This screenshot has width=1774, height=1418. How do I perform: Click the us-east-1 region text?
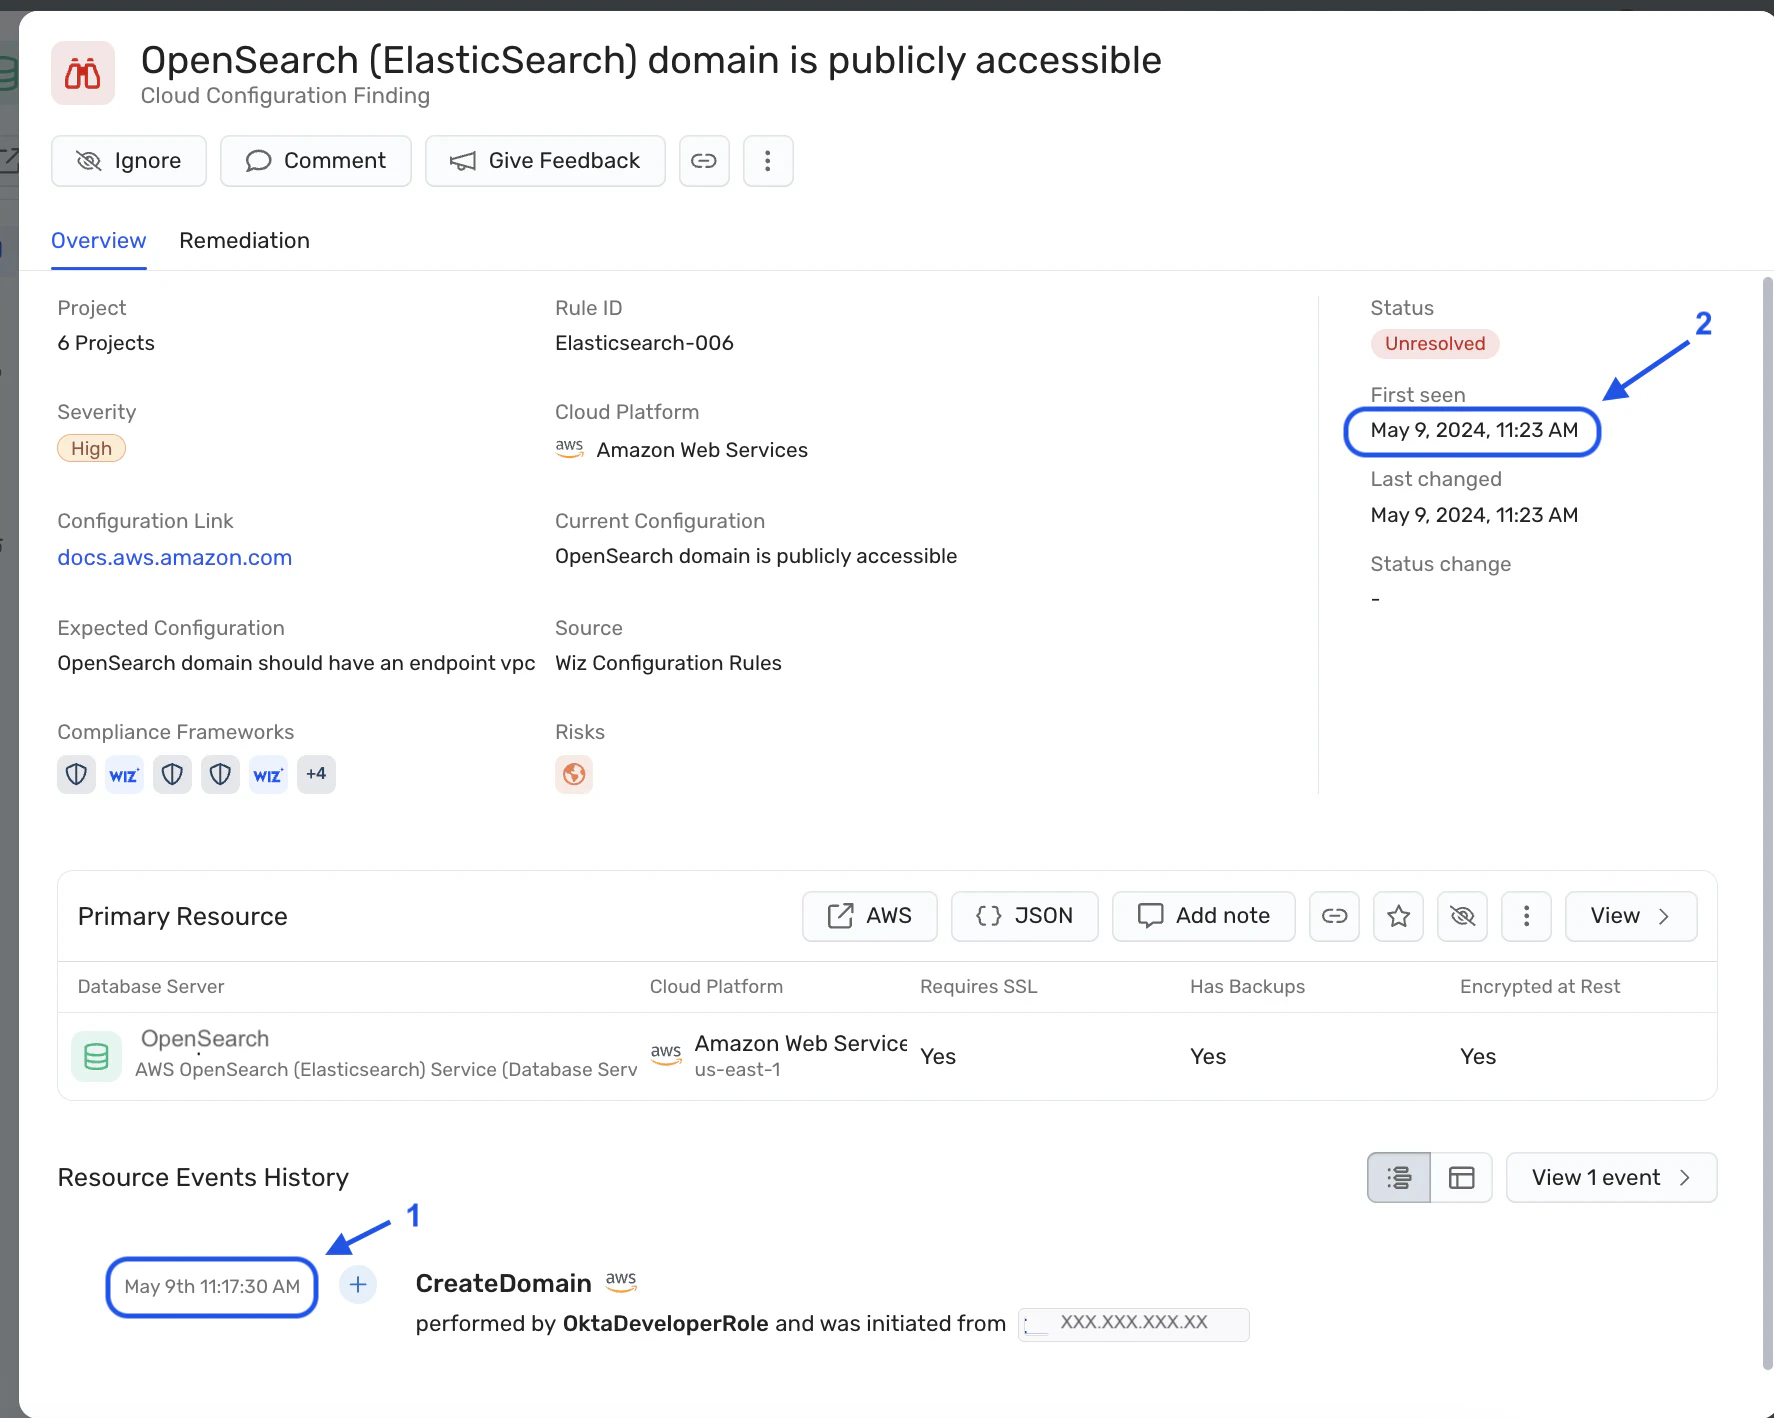pos(737,1070)
